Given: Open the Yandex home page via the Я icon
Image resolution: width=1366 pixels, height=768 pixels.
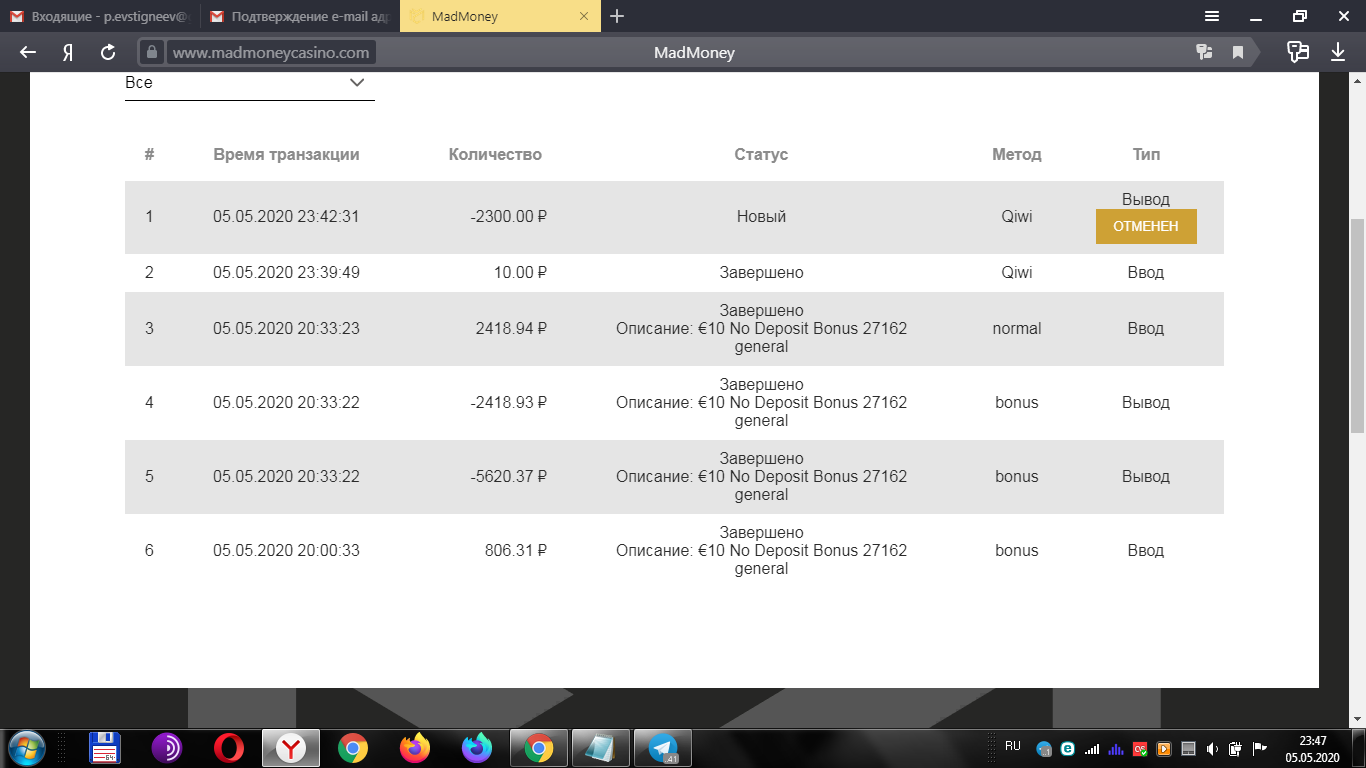Looking at the screenshot, I should click(x=68, y=52).
